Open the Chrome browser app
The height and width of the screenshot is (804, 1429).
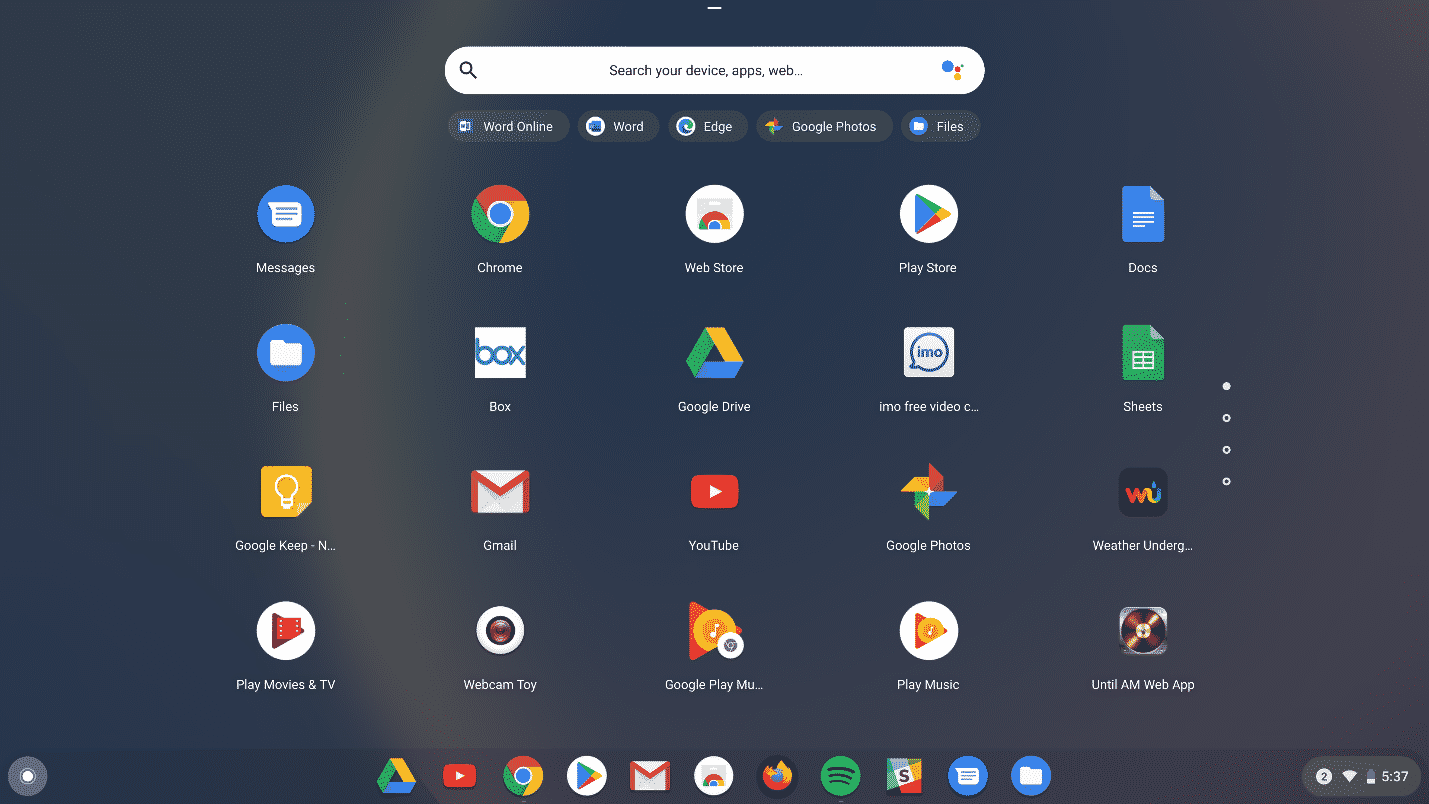click(x=500, y=213)
